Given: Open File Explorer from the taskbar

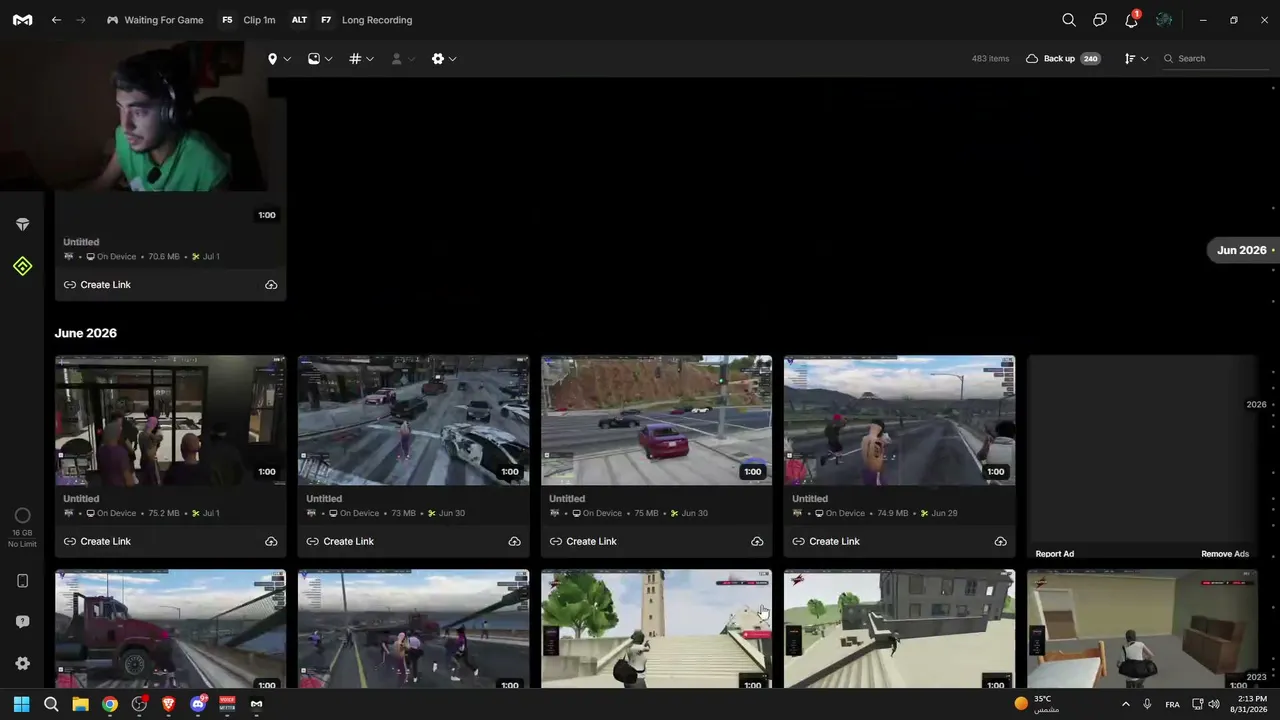Looking at the screenshot, I should [80, 704].
